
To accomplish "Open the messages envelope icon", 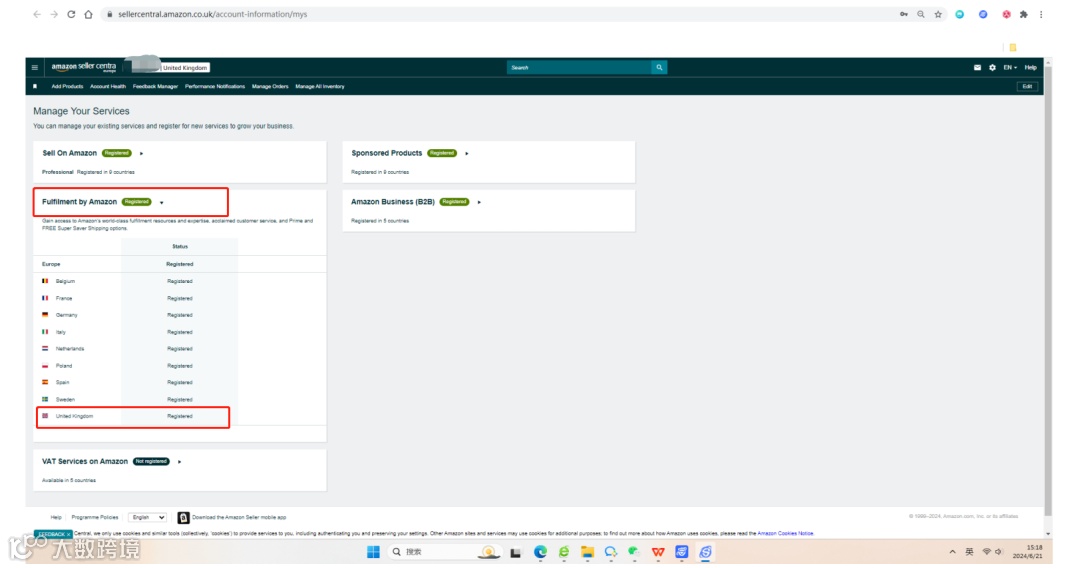I will (x=977, y=67).
